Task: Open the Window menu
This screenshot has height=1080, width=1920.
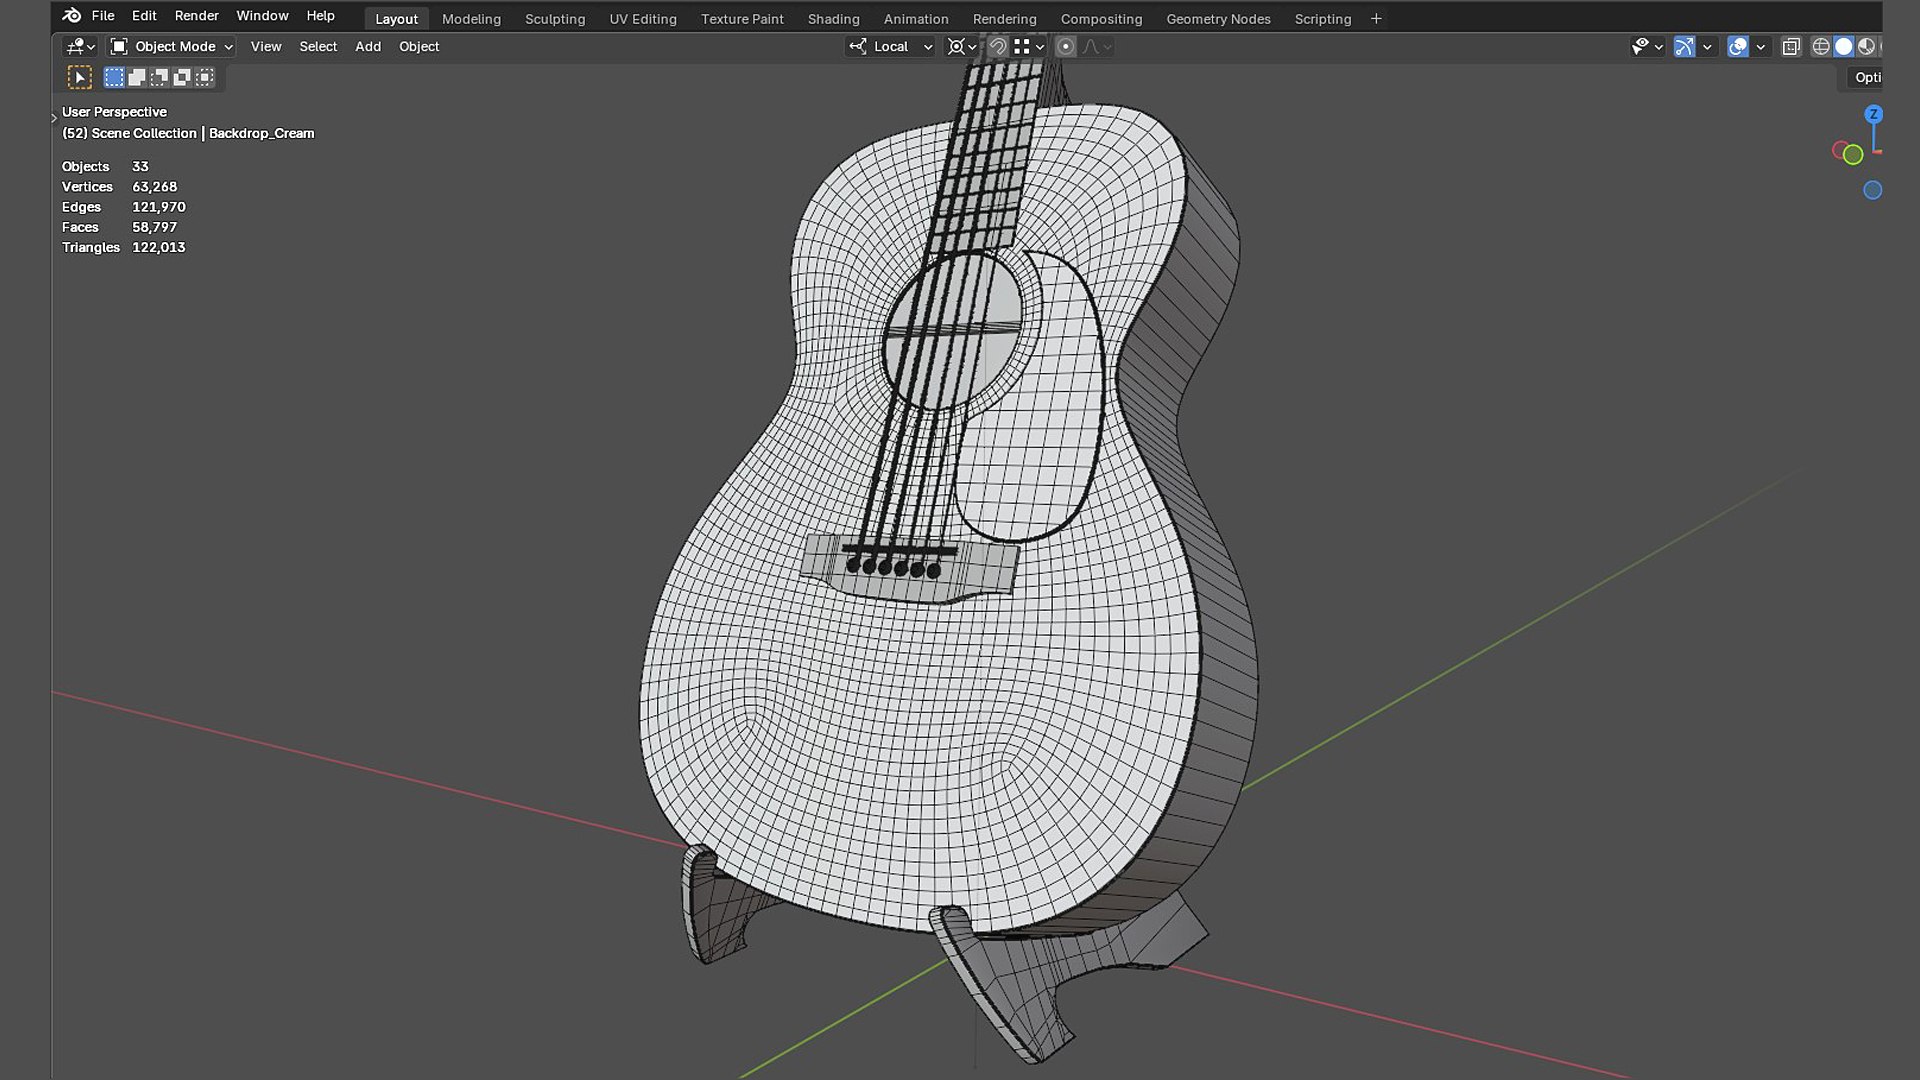Action: (262, 16)
